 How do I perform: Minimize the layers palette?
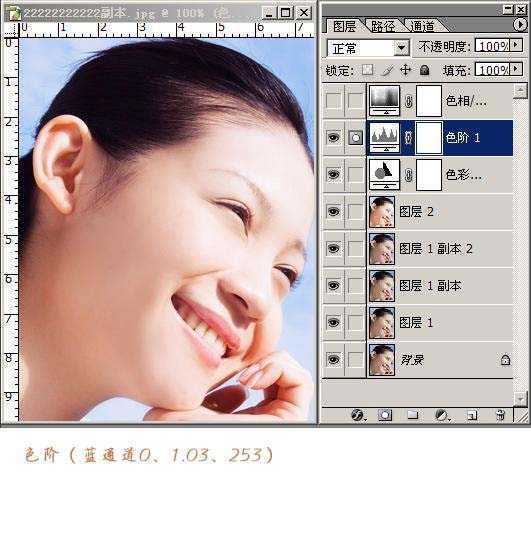coord(508,9)
